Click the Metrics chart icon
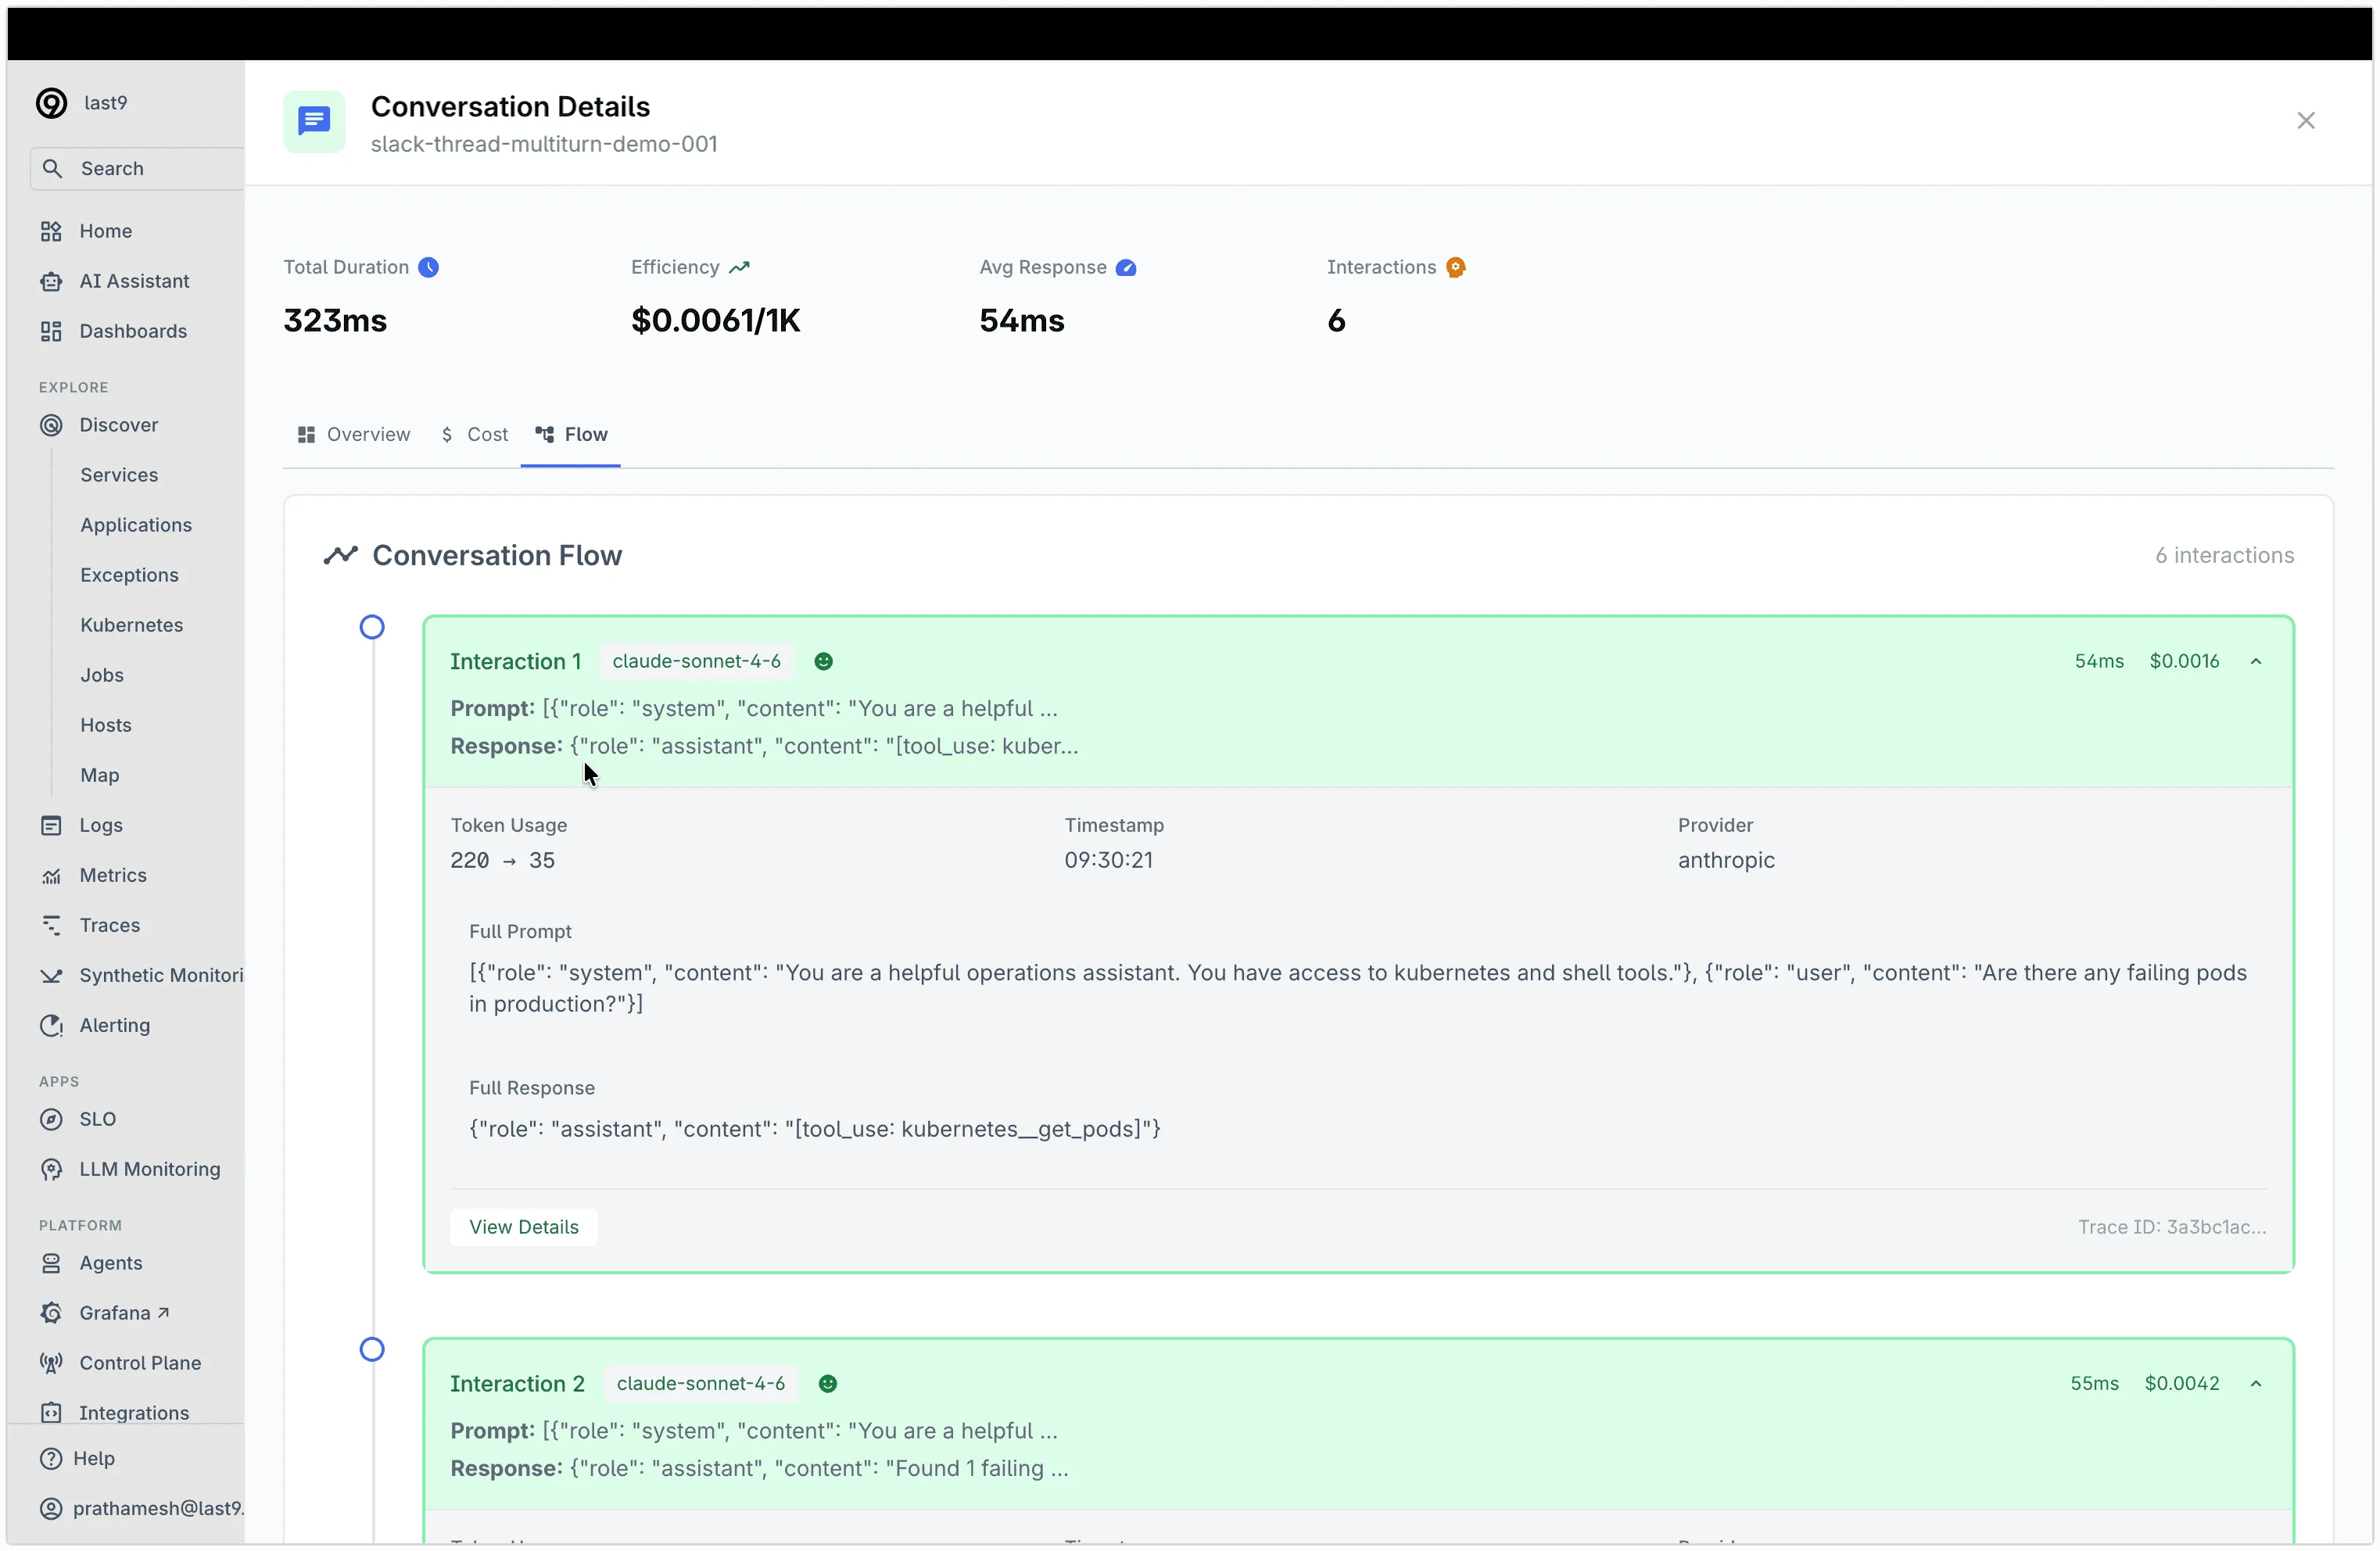The height and width of the screenshot is (1551, 2380). 51,875
